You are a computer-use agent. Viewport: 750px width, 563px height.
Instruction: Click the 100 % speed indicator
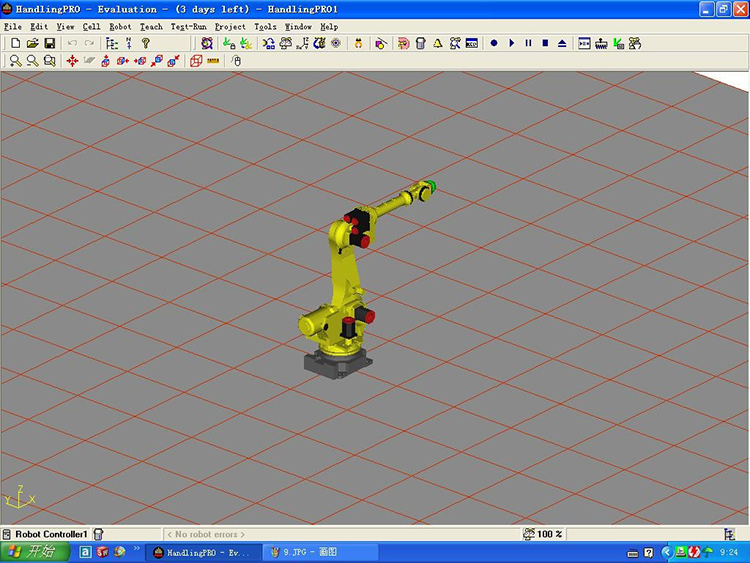point(543,534)
